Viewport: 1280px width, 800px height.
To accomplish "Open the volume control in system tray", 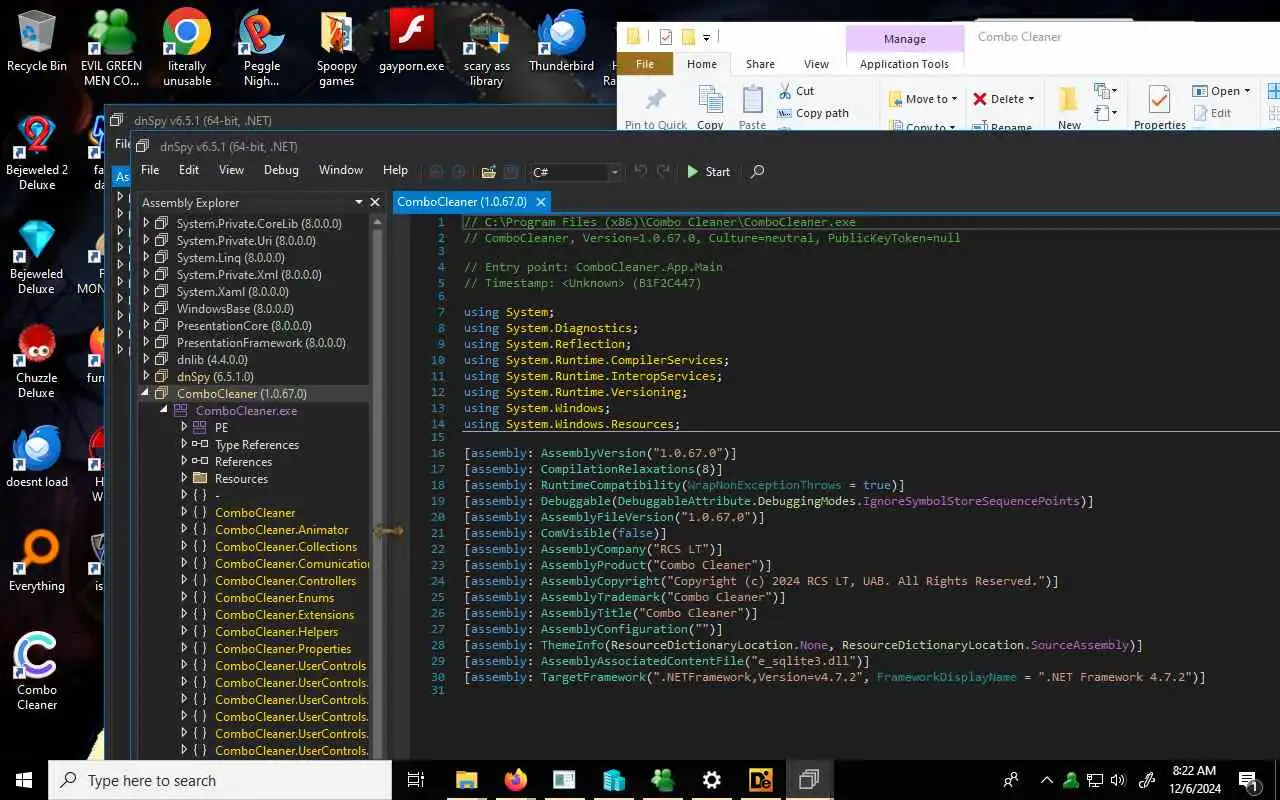I will [x=1118, y=780].
